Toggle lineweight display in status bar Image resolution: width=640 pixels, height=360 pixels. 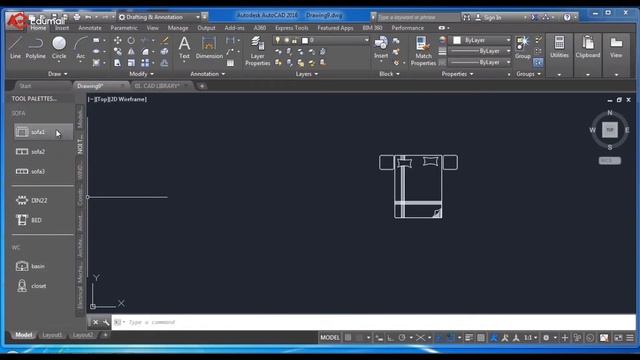pyautogui.click(x=469, y=338)
